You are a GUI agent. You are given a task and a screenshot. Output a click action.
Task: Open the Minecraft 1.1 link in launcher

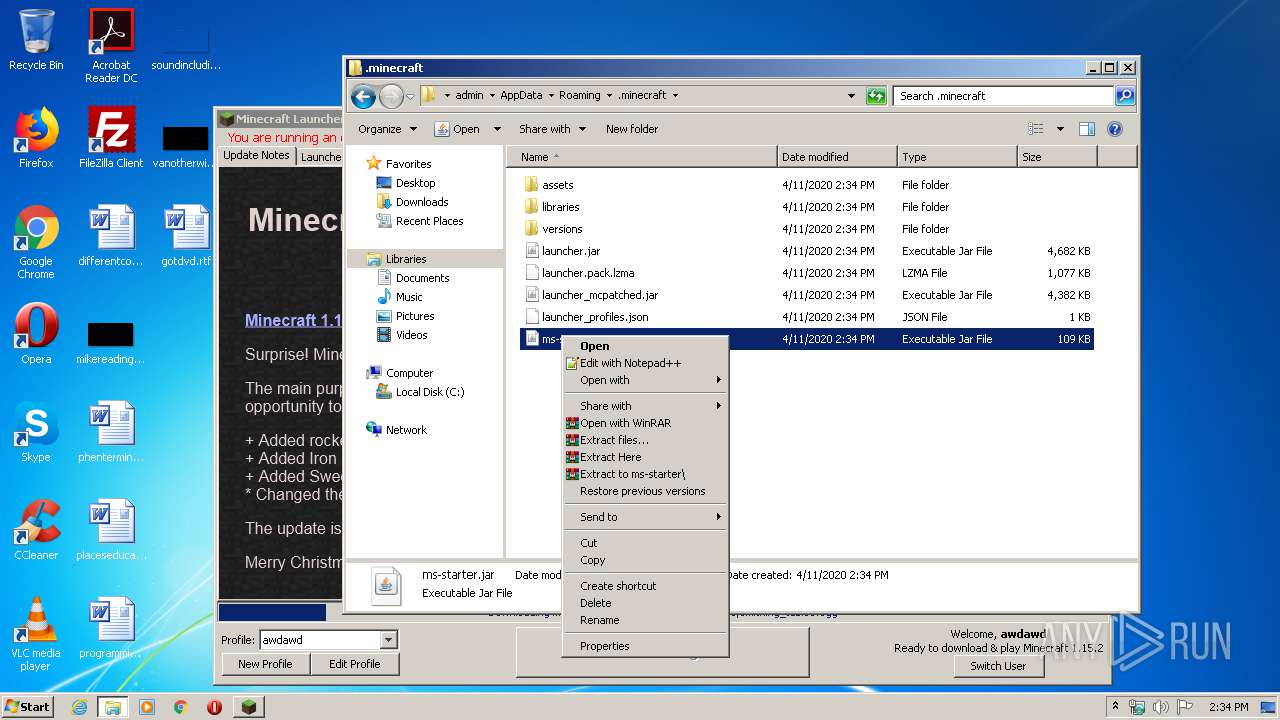pos(293,321)
